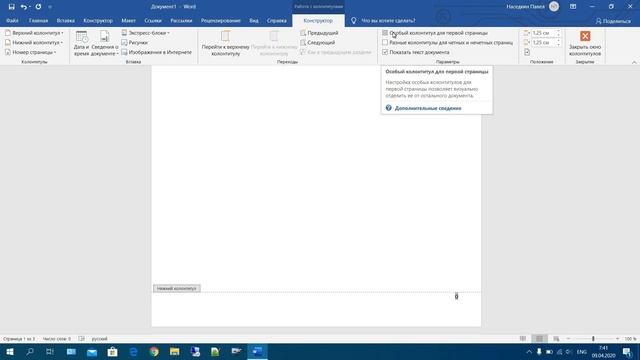Expand the Верхний колонтитул dropdown

34,33
